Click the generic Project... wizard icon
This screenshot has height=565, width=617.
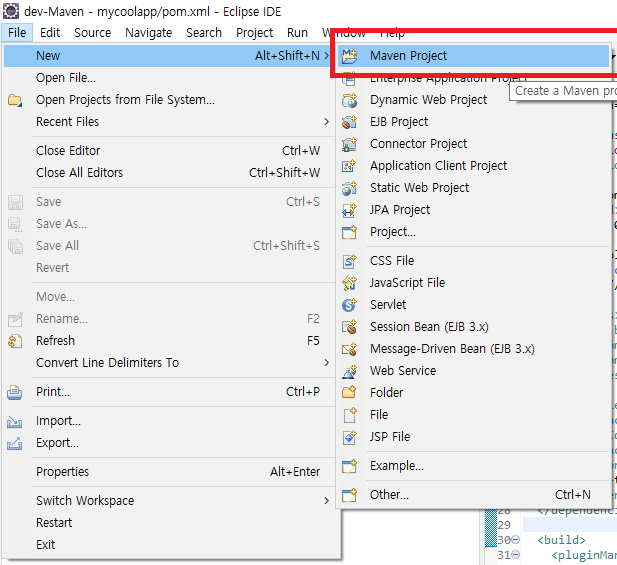pos(349,232)
